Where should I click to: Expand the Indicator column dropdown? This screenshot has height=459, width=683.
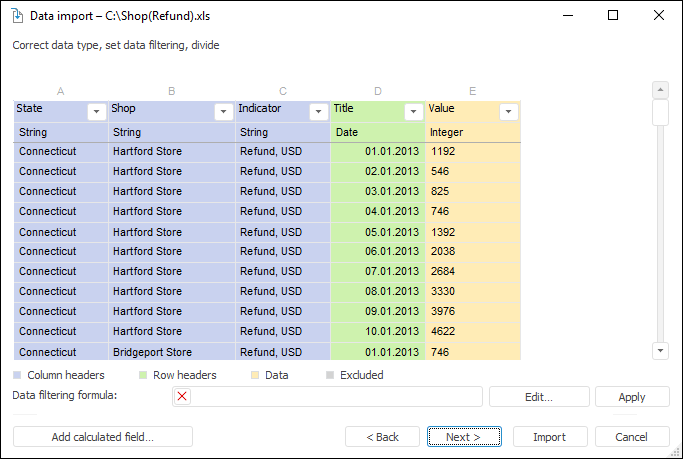[x=319, y=112]
